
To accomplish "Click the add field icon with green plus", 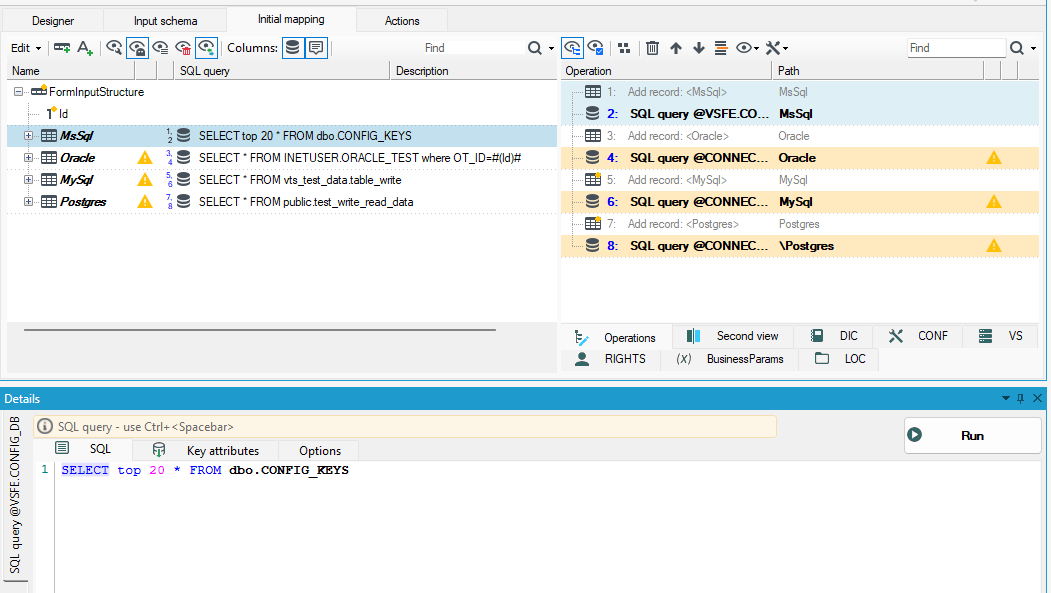I will click(62, 48).
